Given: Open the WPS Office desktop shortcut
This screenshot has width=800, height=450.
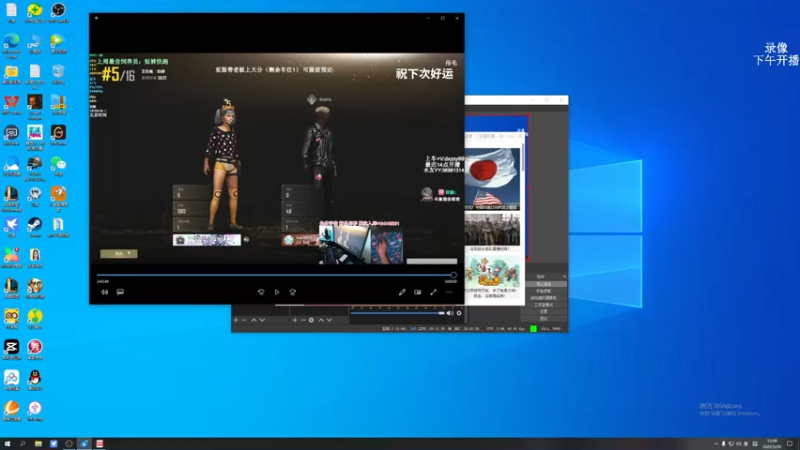Looking at the screenshot, I should coord(11,104).
